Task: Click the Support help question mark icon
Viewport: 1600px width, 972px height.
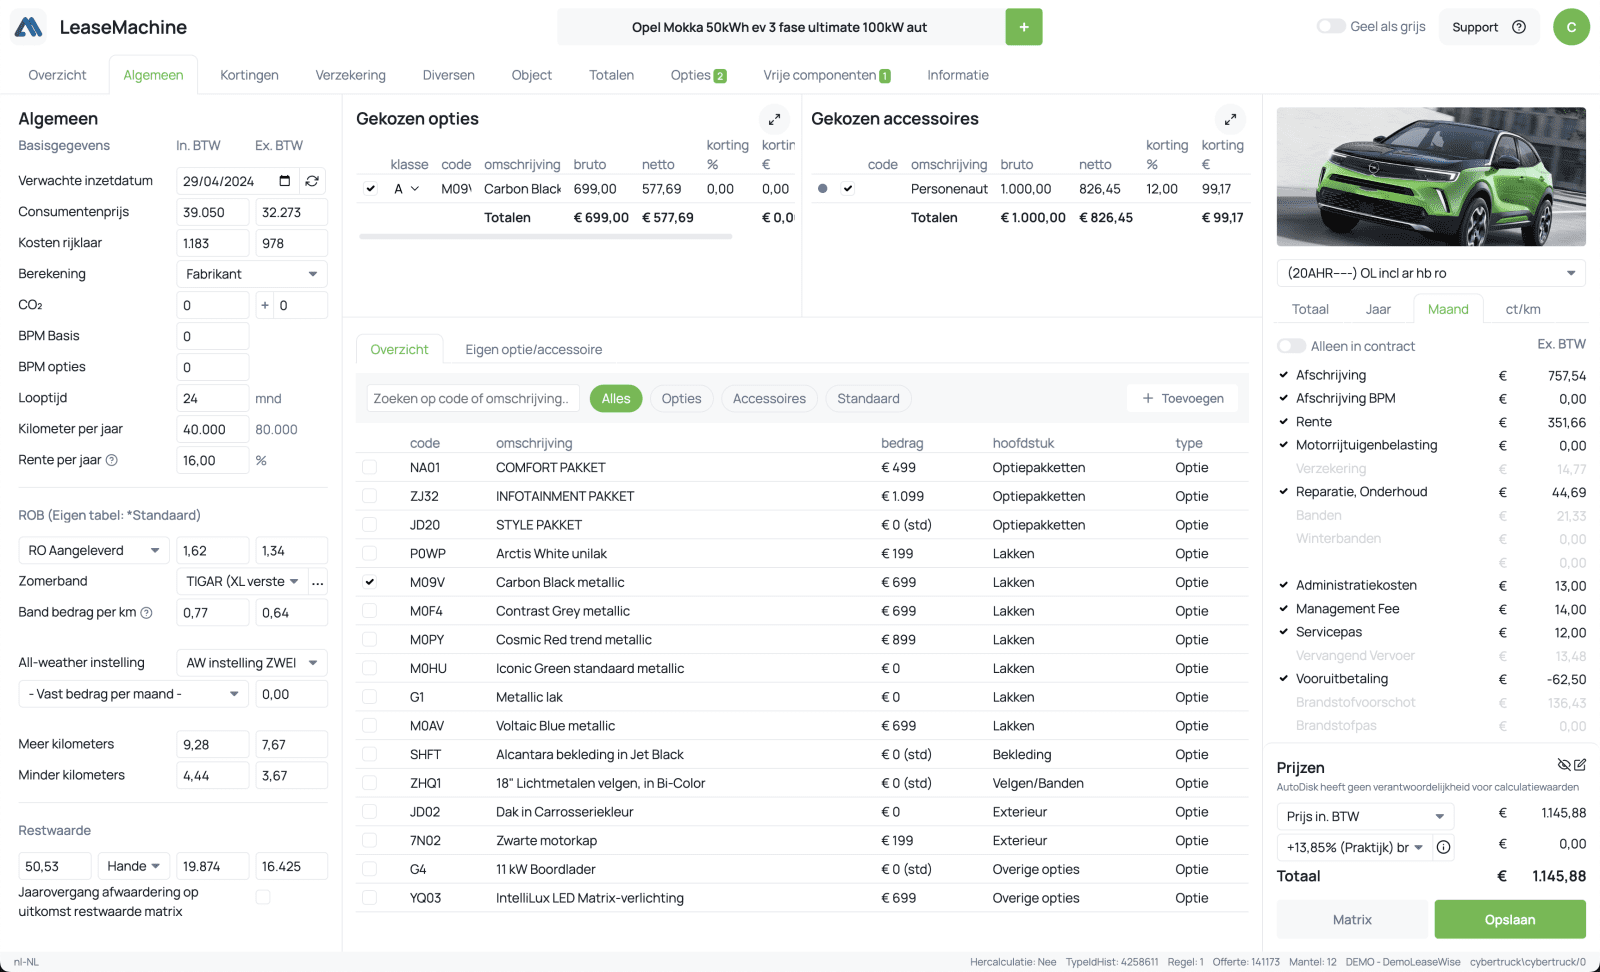Action: (1519, 27)
